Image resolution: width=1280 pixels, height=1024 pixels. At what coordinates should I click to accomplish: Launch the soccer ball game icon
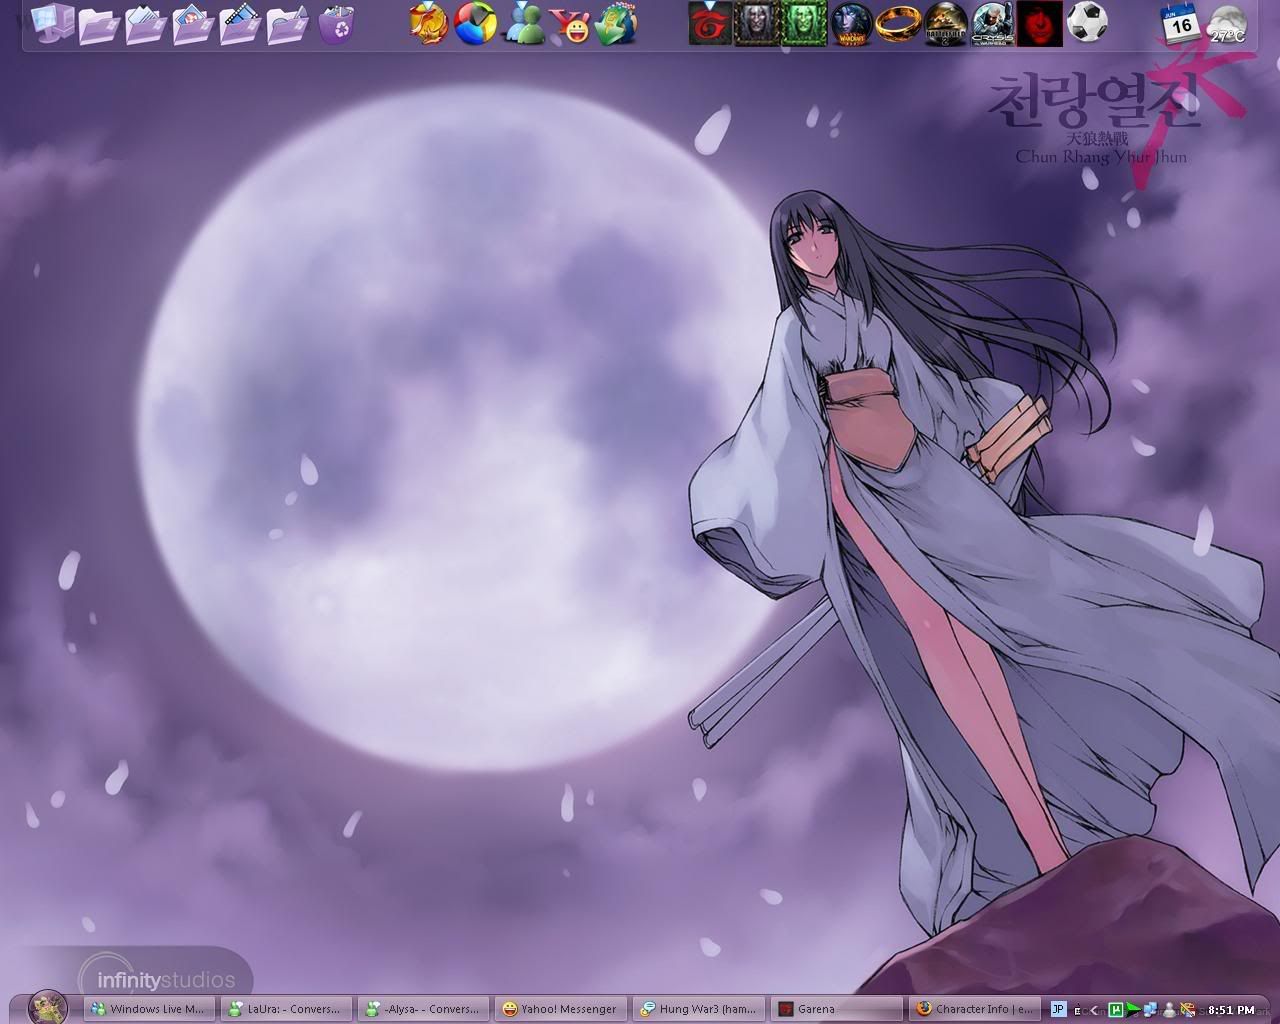coord(1086,23)
